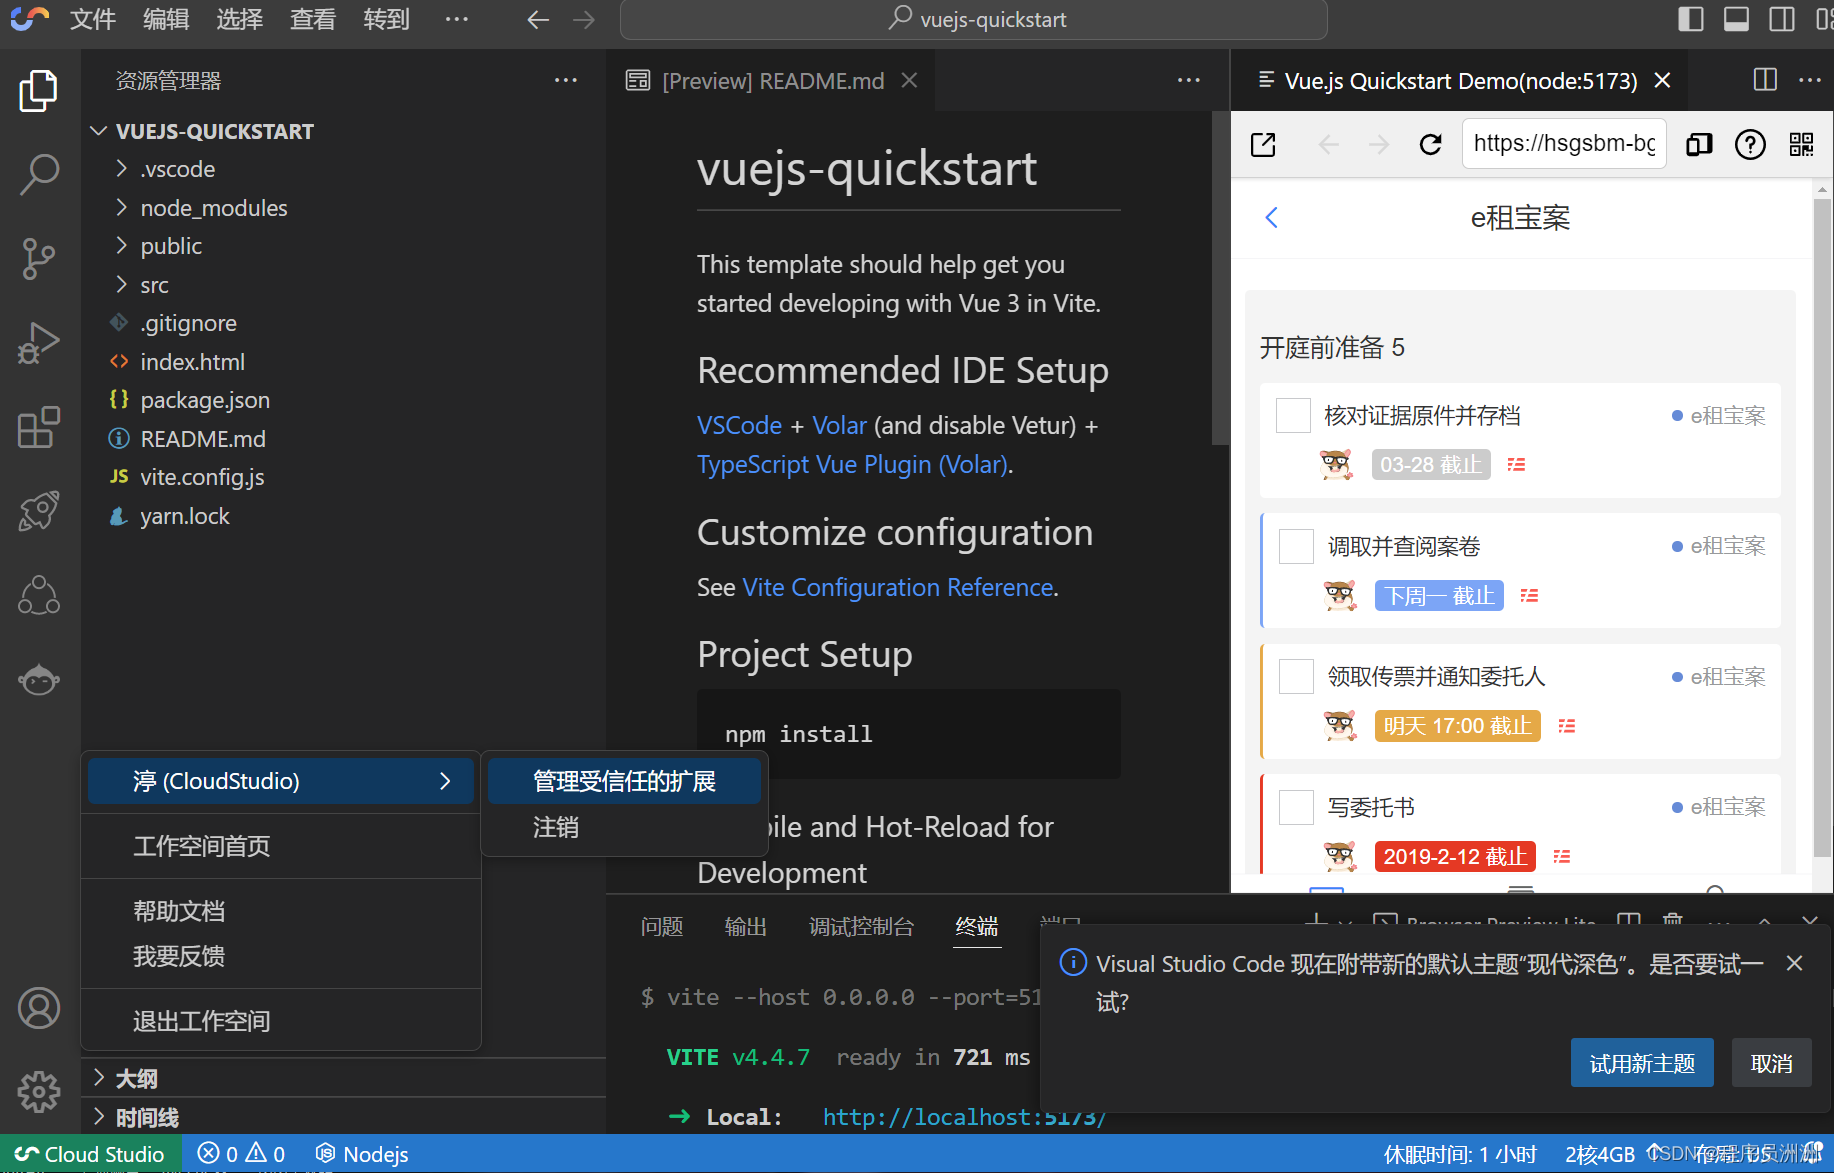Image resolution: width=1834 pixels, height=1173 pixels.
Task: Expand the 时间线 timeline section
Action: (x=99, y=1117)
